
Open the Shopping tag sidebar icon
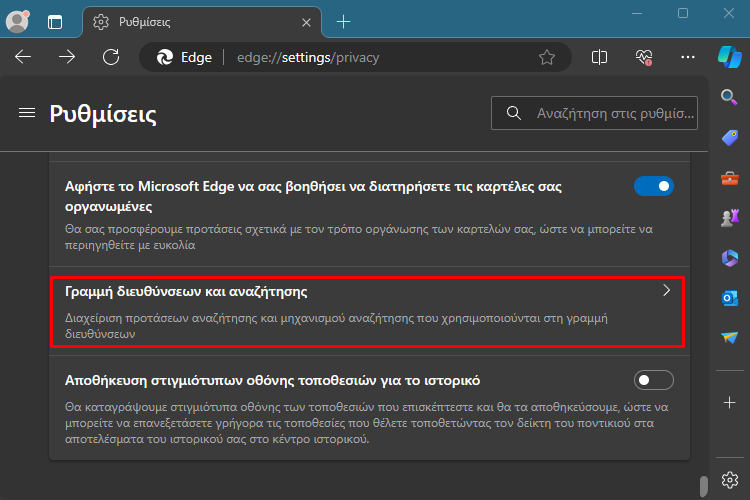pos(729,138)
